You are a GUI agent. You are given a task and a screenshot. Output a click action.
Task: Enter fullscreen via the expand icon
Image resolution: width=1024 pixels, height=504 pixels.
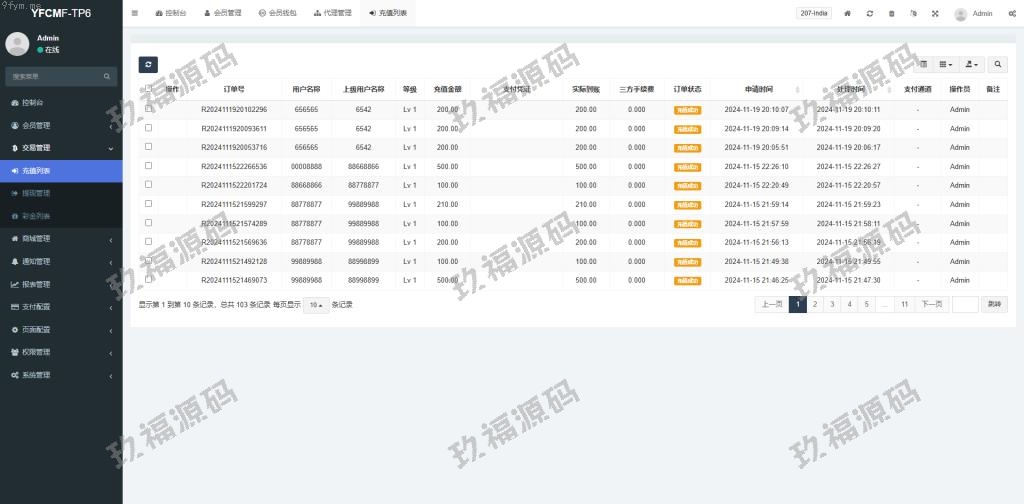click(x=935, y=14)
